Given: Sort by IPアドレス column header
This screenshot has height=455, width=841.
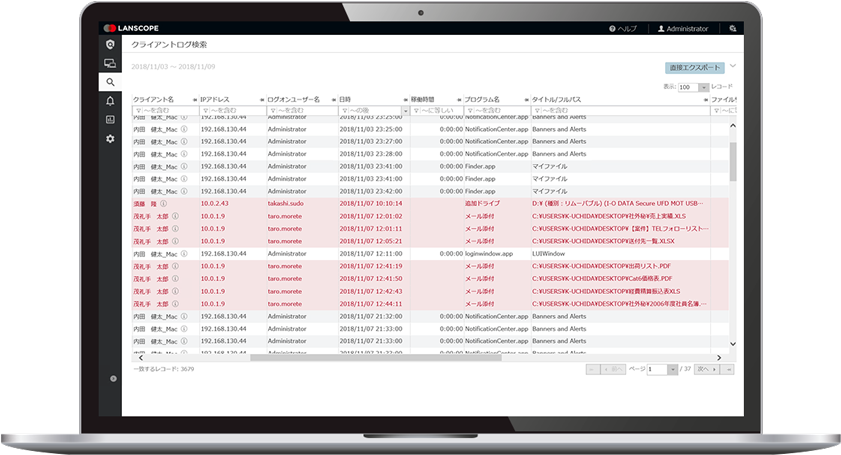Looking at the screenshot, I should click(215, 100).
